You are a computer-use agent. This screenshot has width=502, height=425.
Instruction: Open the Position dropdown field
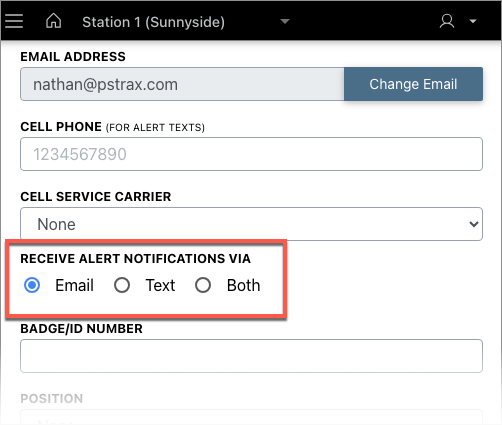point(251,417)
